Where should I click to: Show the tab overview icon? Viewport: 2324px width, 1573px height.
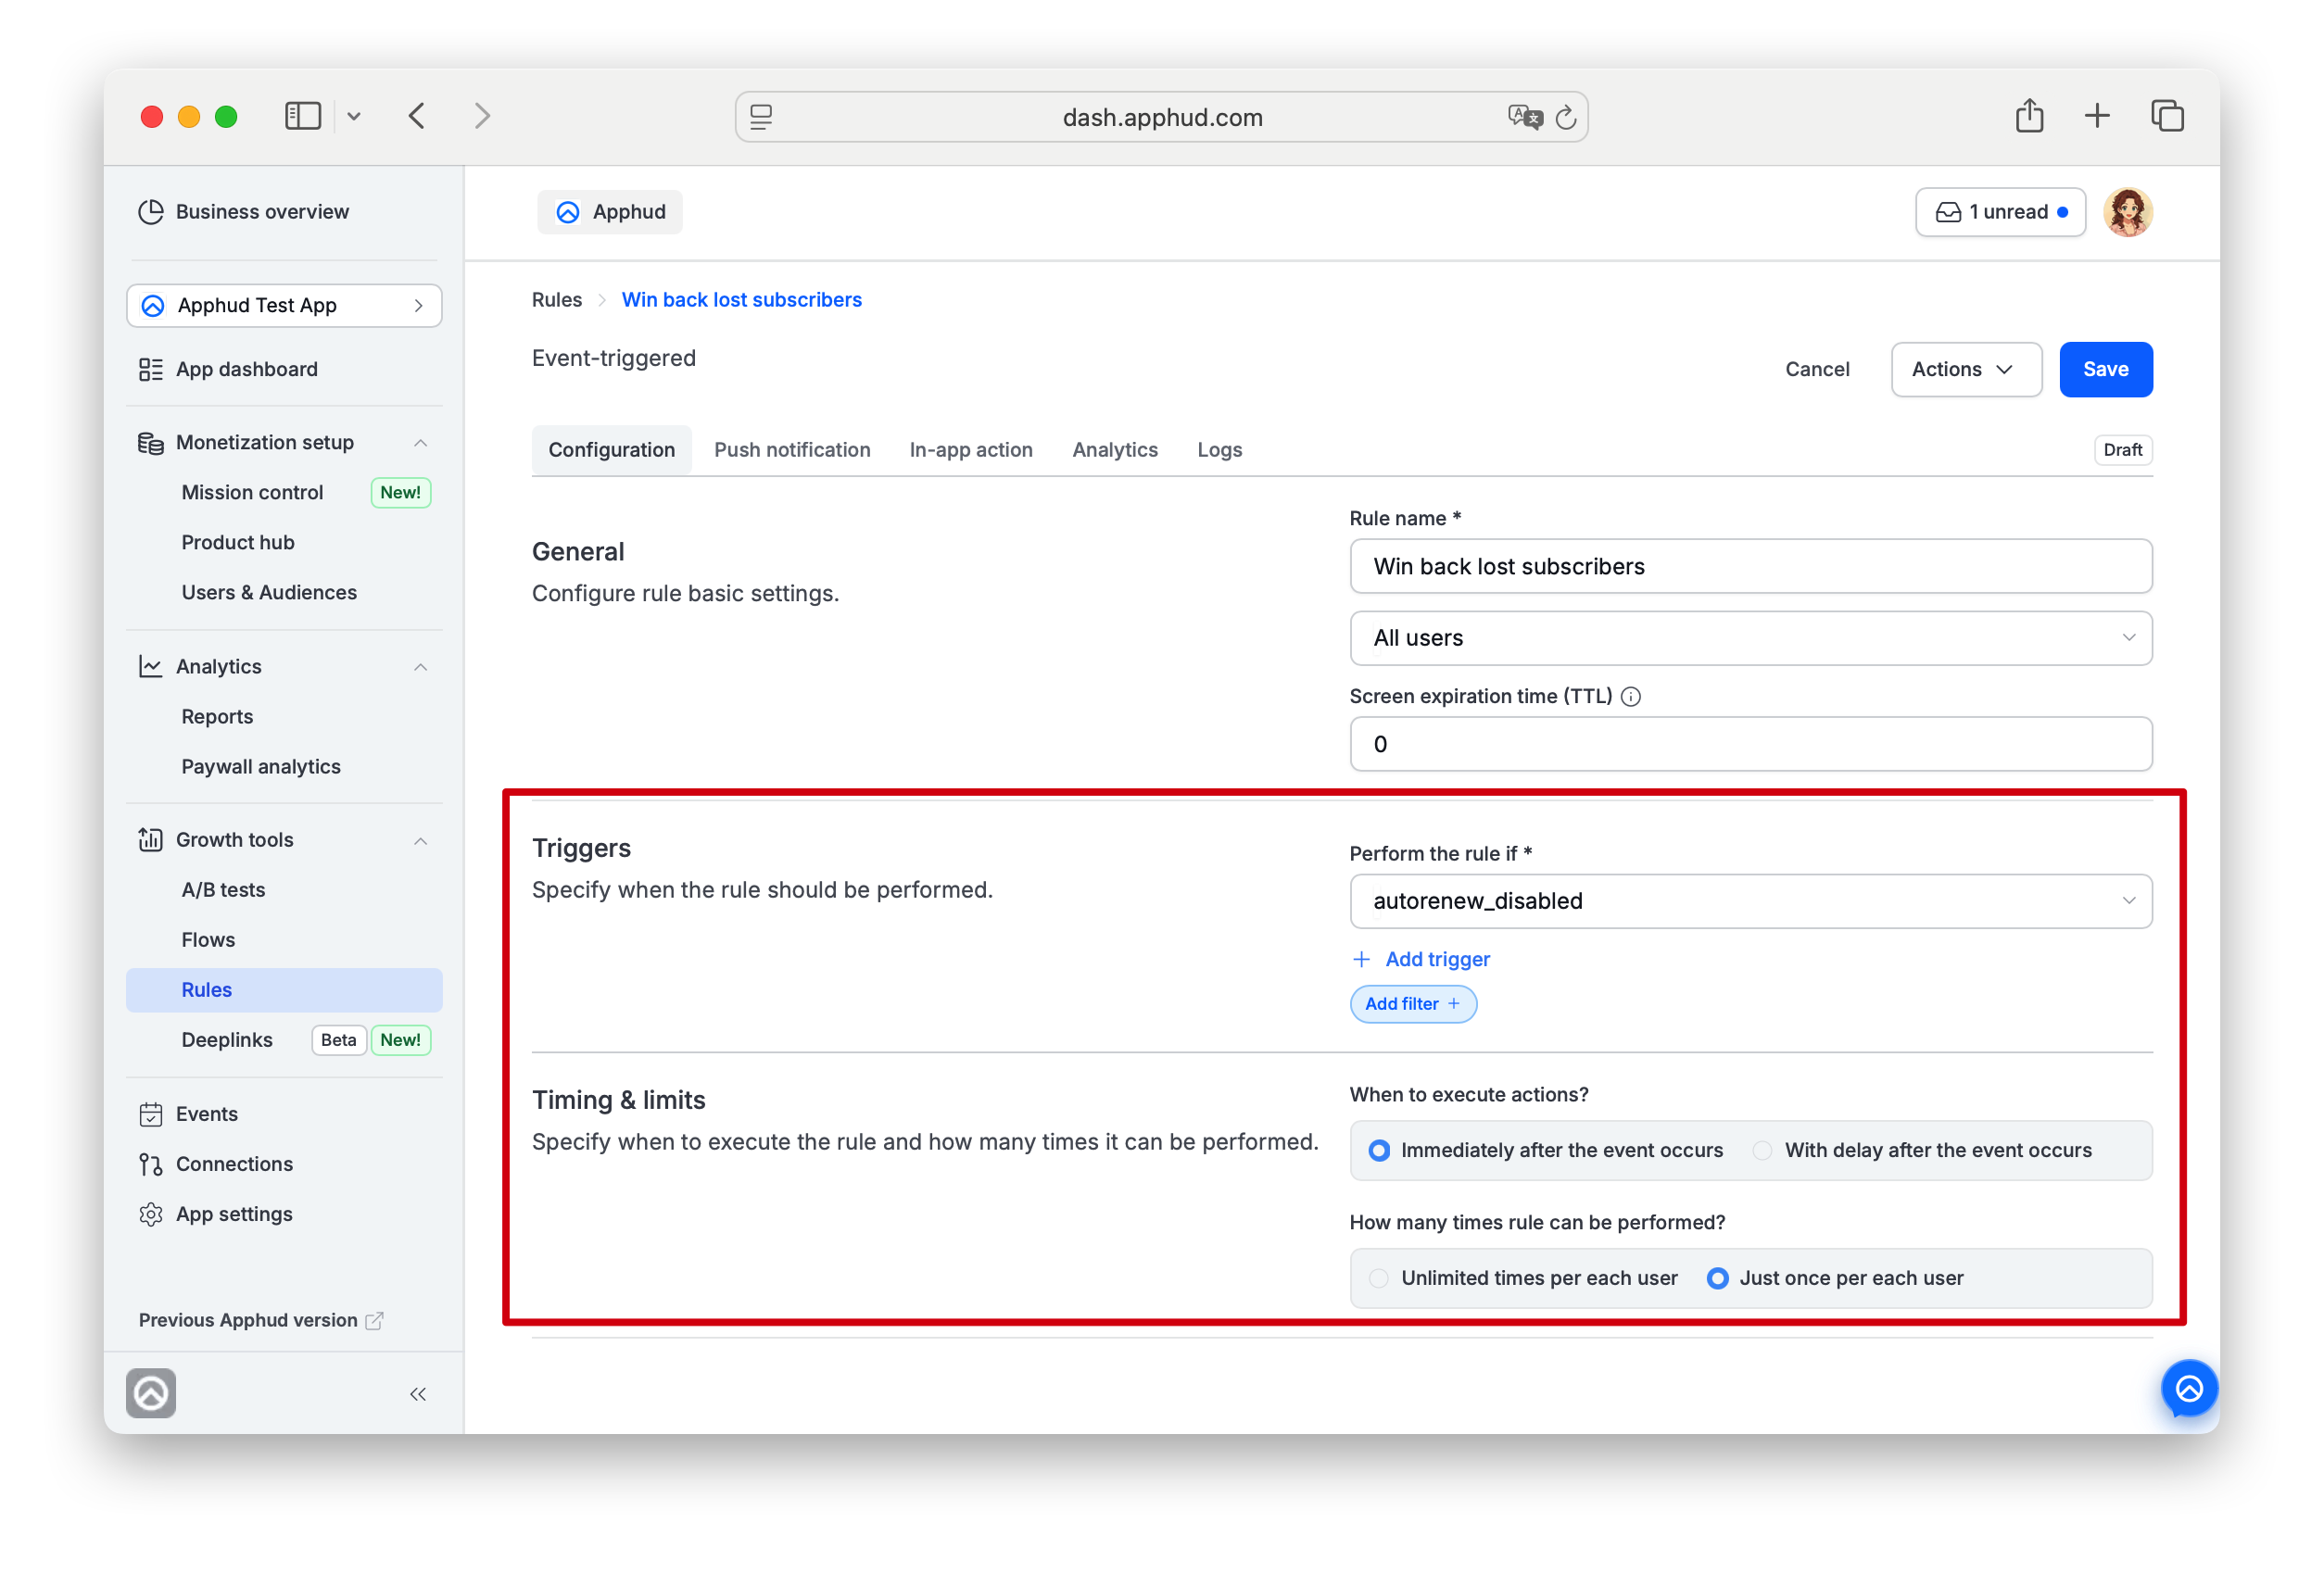(2167, 116)
